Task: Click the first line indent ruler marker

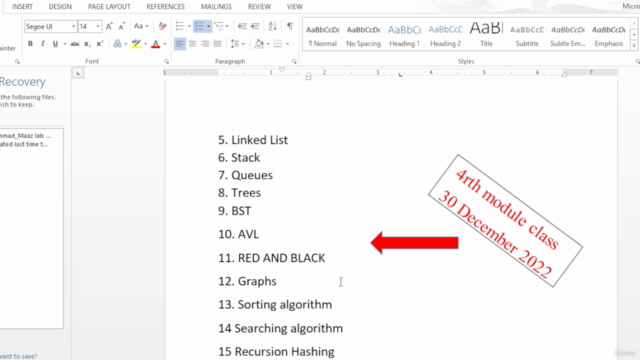Action: click(x=282, y=70)
